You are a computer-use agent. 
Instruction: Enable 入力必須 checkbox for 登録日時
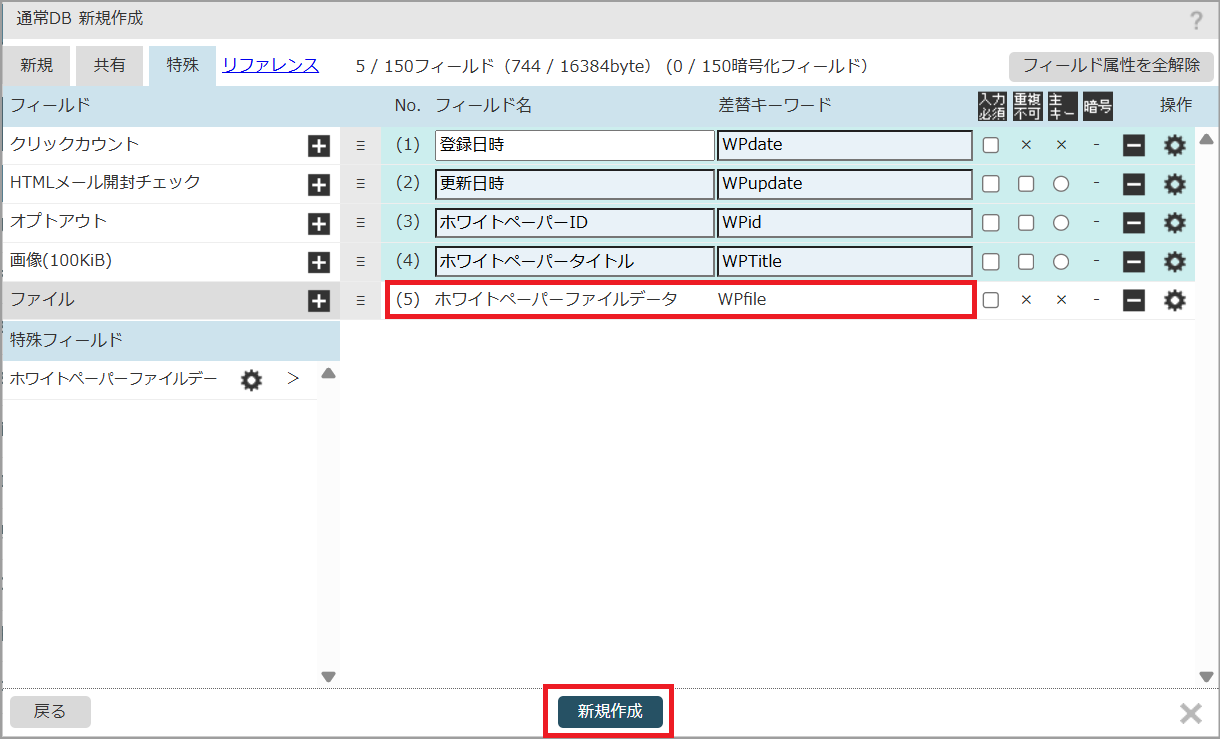coord(990,145)
